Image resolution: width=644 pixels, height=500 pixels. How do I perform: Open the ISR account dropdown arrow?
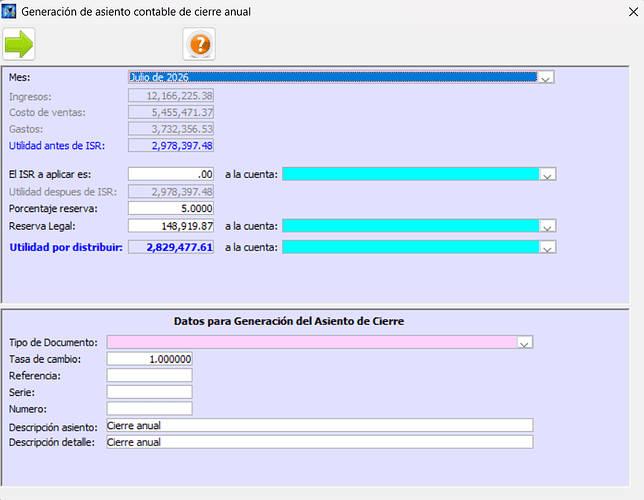point(547,175)
